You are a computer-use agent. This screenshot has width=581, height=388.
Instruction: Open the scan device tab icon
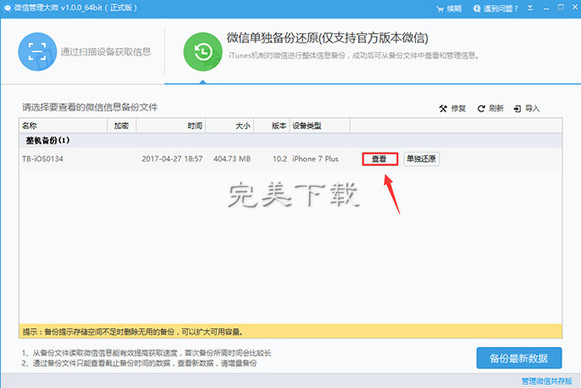point(37,52)
